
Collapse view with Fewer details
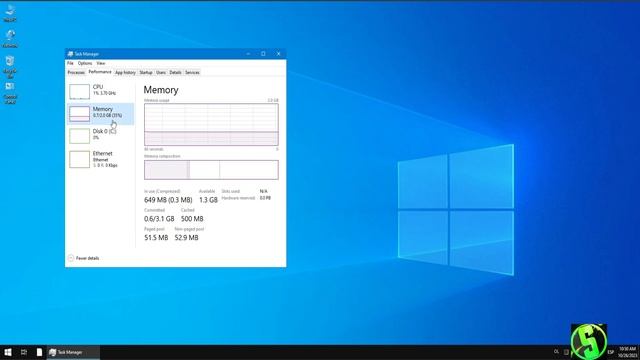coord(84,258)
